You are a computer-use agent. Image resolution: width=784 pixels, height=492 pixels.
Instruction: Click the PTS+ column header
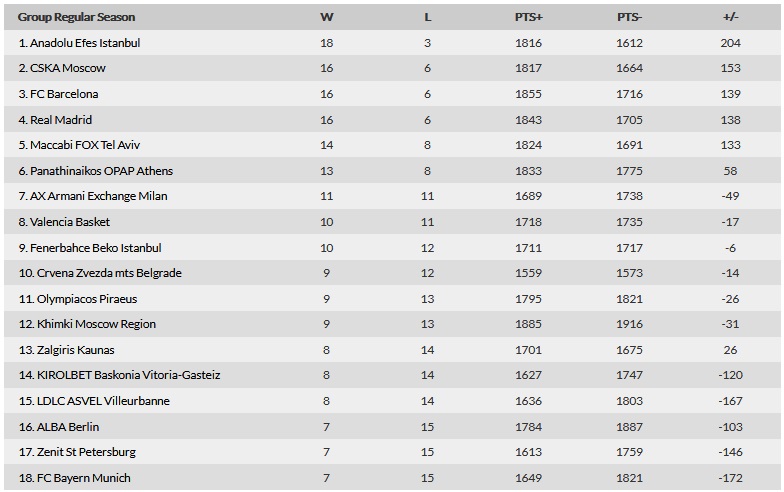[x=528, y=17]
